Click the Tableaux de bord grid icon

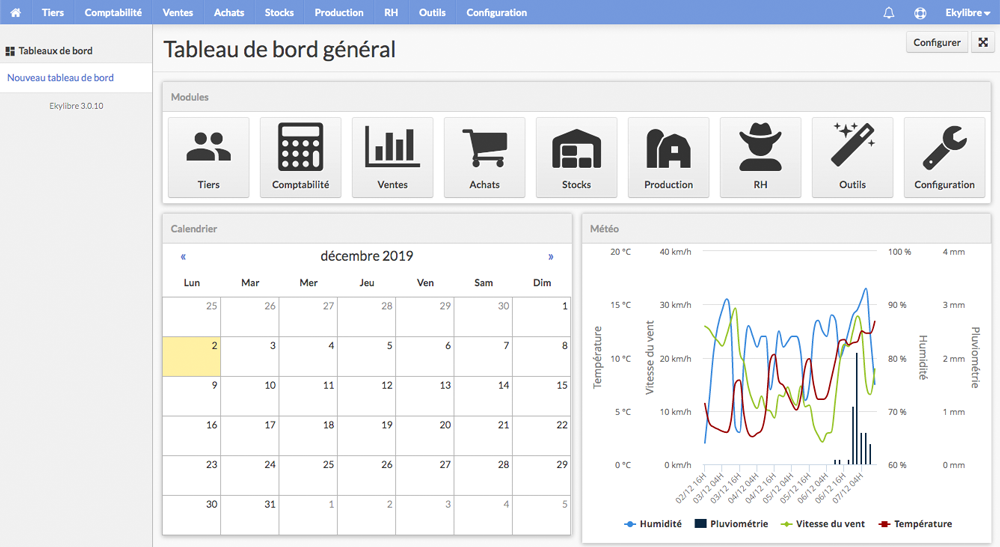(x=10, y=51)
